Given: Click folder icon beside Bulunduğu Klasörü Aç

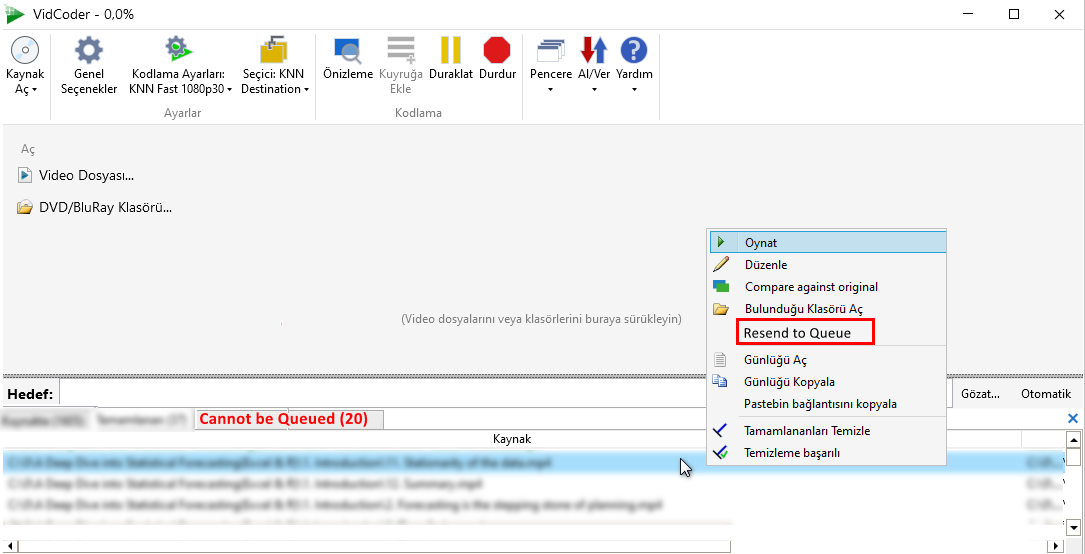Looking at the screenshot, I should [x=721, y=308].
